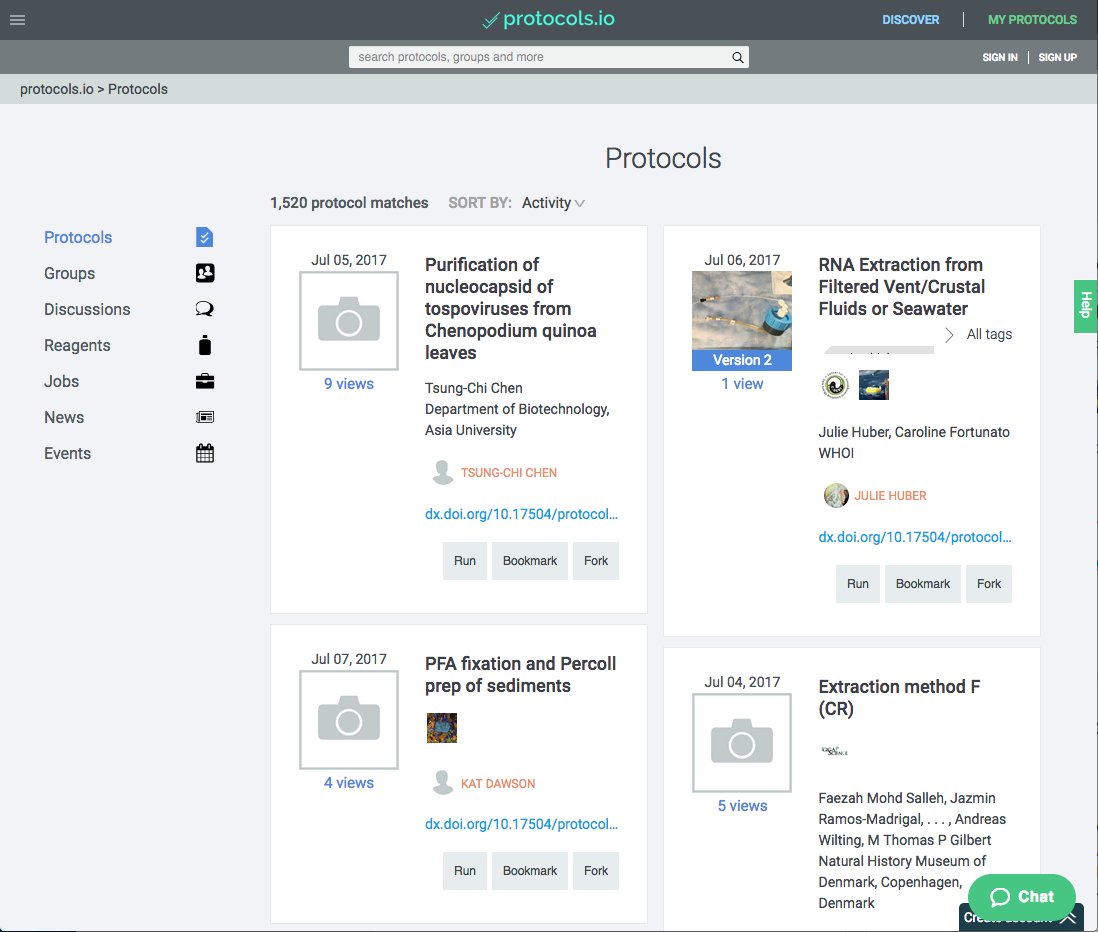
Task: Bookmark the PFA fixation protocol
Action: 529,871
